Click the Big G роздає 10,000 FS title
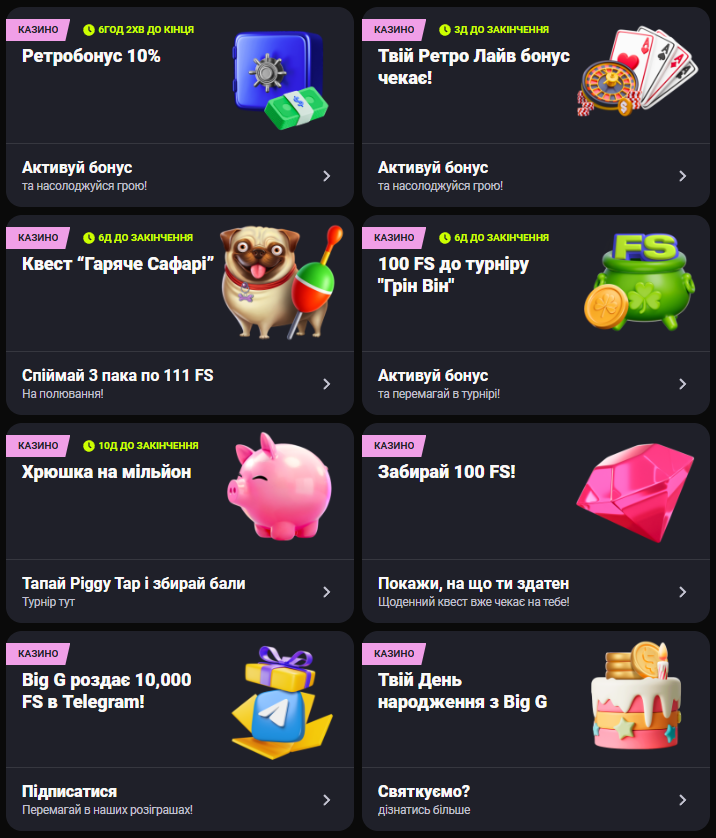Image resolution: width=716 pixels, height=838 pixels. (107, 690)
